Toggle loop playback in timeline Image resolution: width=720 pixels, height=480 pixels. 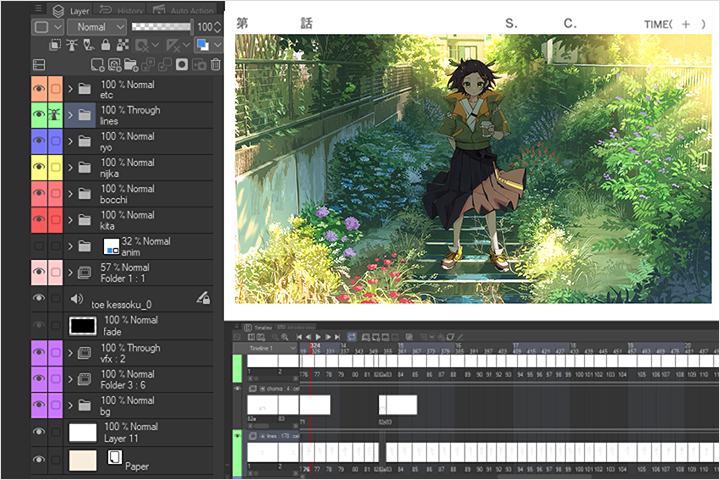(x=352, y=337)
